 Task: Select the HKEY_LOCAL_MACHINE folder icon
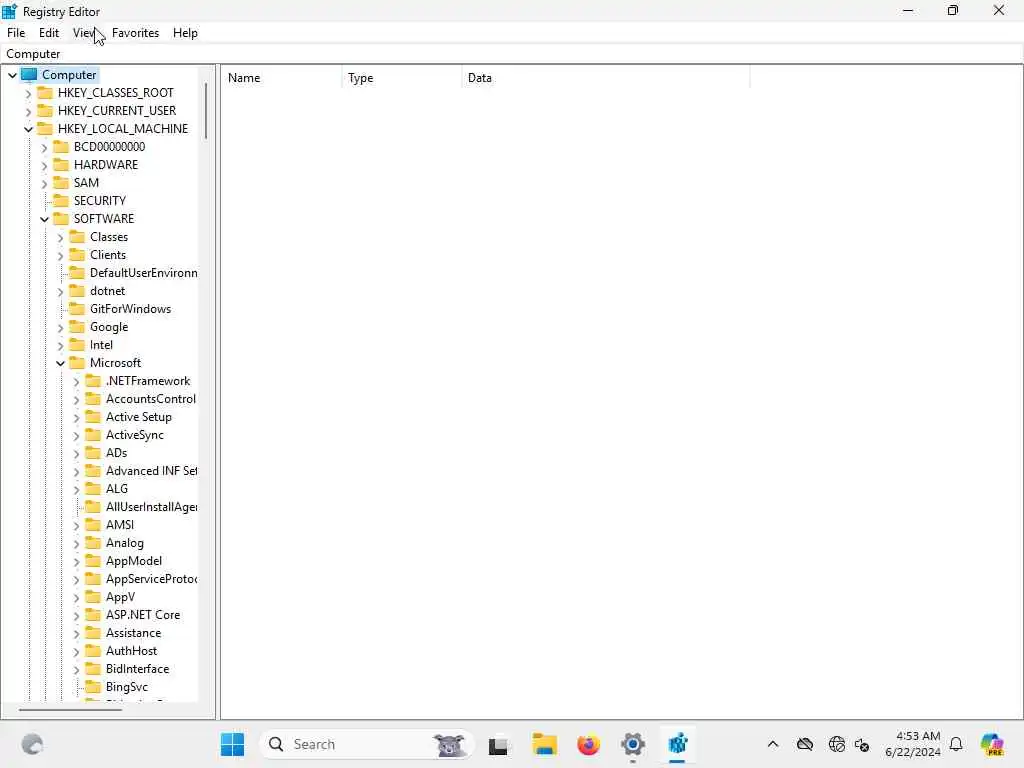click(45, 128)
